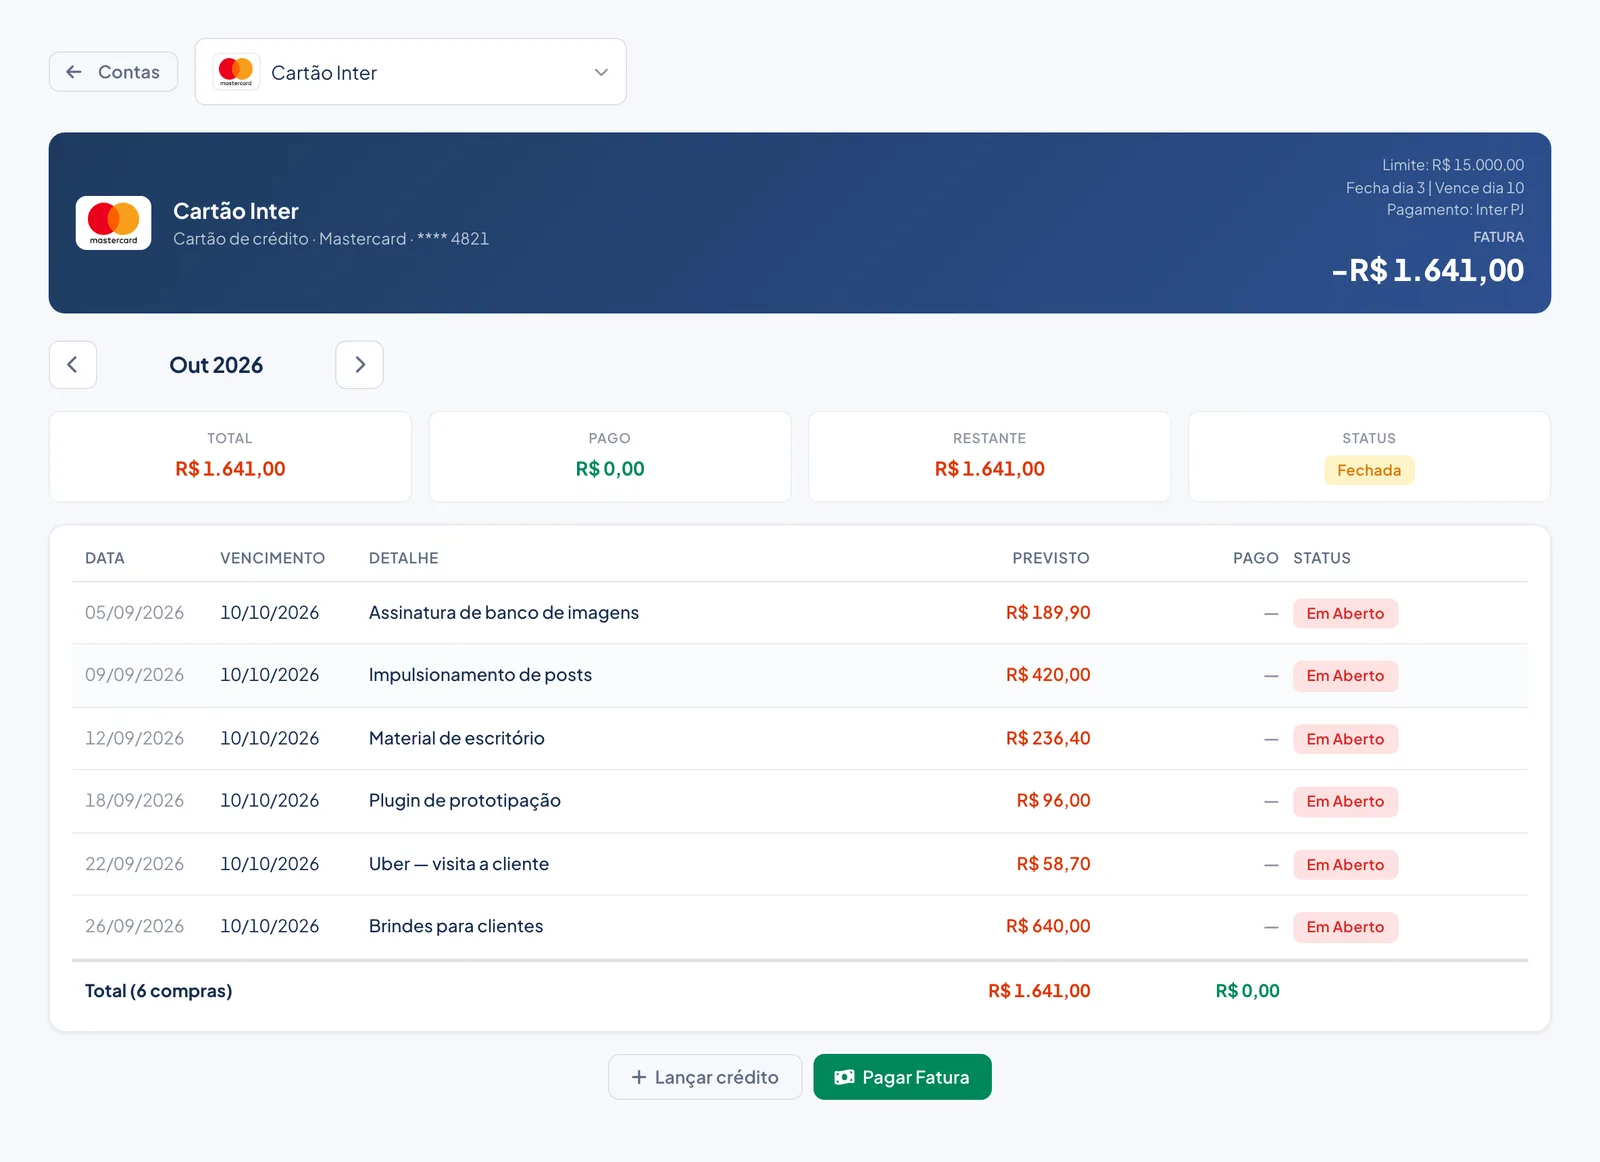Click the R$ 420,00 amount
Viewport: 1600px width, 1162px height.
tap(1048, 675)
